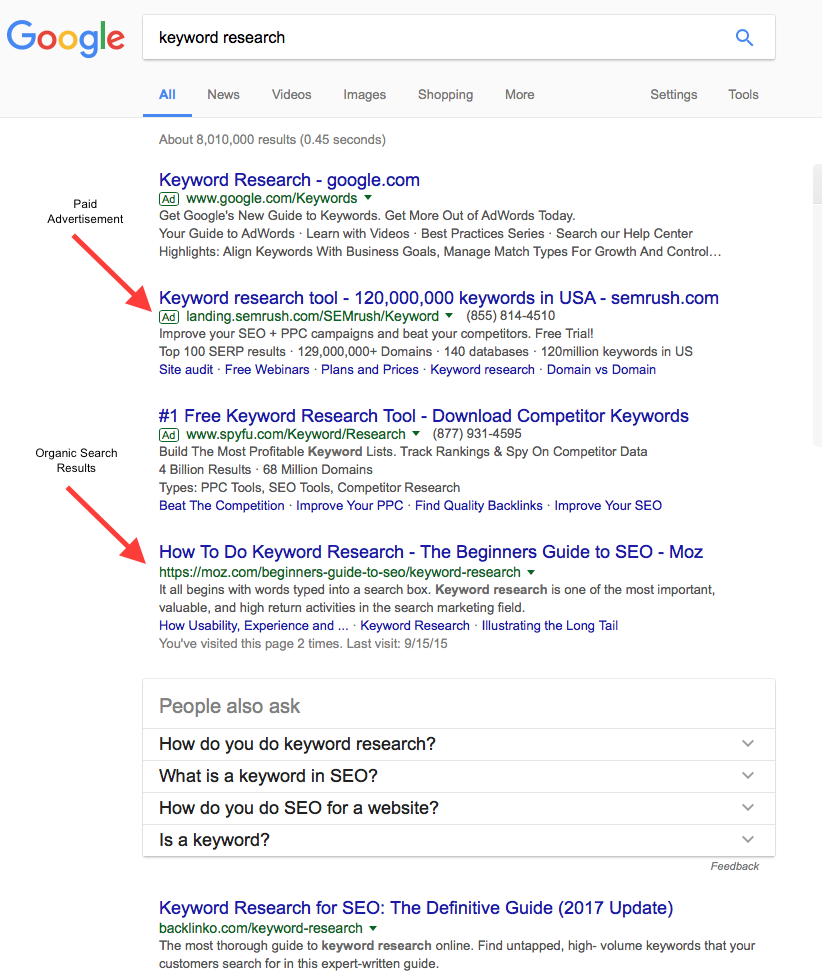Open Moz 'How To Do Keyword Research' result
Screen dimensions: 822x976
[x=431, y=551]
